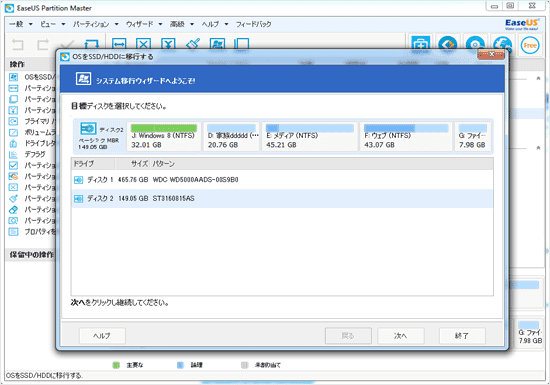Image resolution: width=550 pixels, height=385 pixels.
Task: Select the Migrate OS toolbar icon
Action: [x=217, y=43]
